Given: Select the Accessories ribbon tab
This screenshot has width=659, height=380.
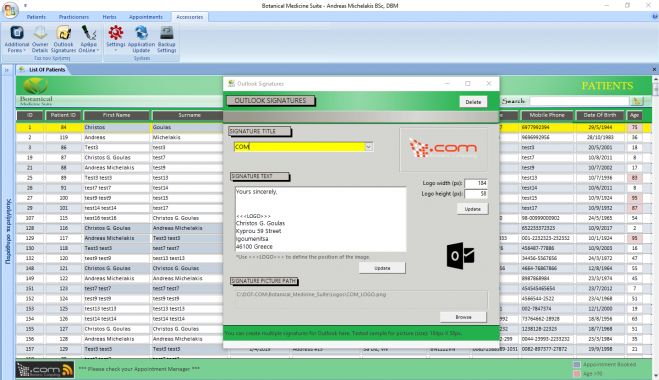Looking at the screenshot, I should pyautogui.click(x=190, y=17).
